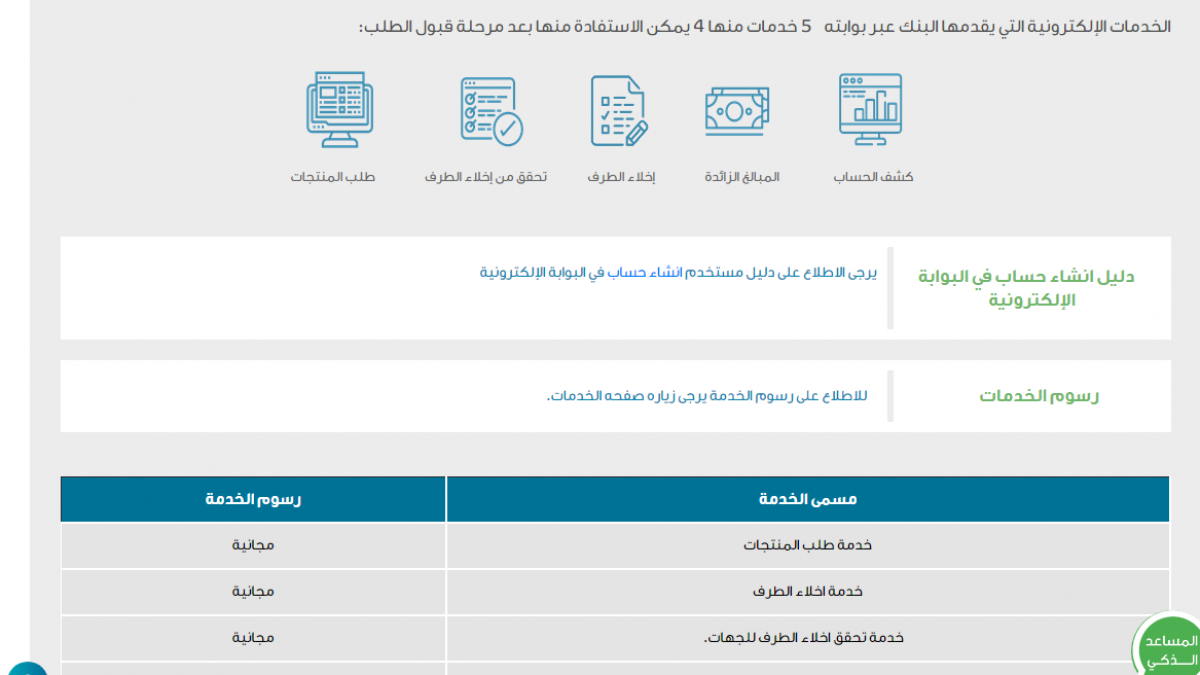The width and height of the screenshot is (1200, 675).
Task: Select the كشف الحساب label
Action: click(x=873, y=177)
